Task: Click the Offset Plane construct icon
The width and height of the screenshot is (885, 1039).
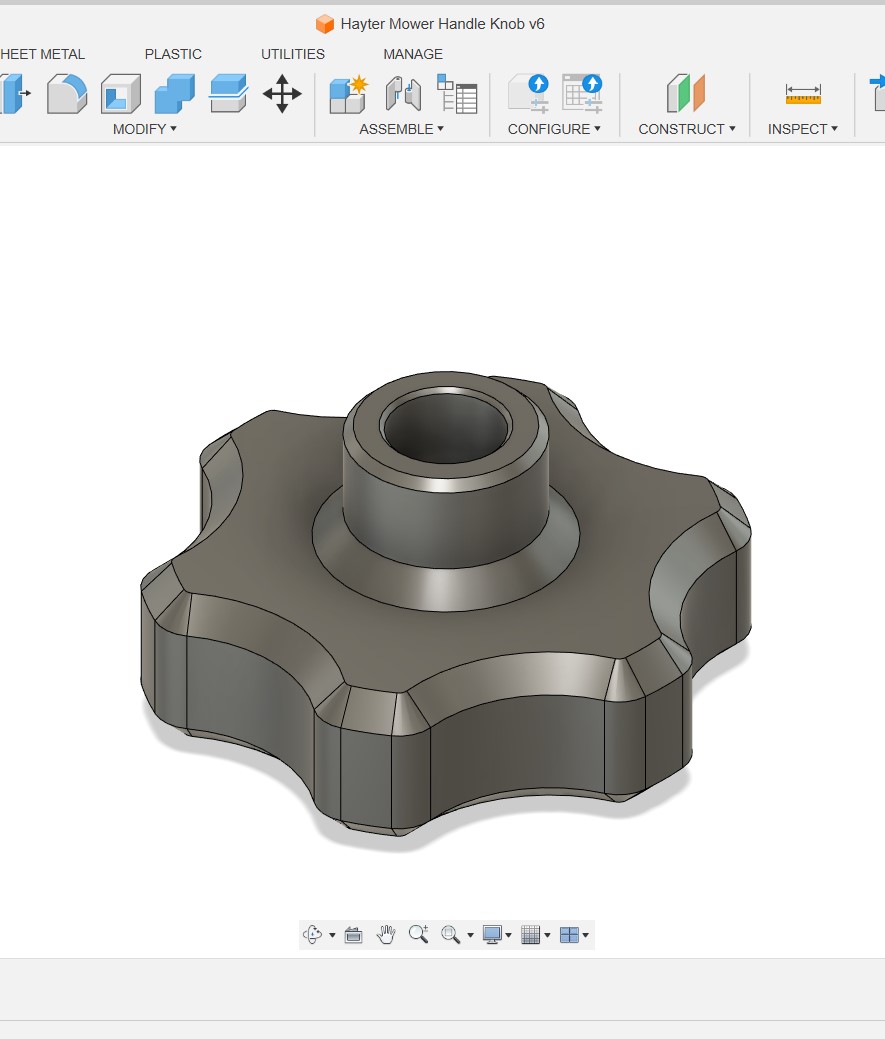Action: point(686,94)
